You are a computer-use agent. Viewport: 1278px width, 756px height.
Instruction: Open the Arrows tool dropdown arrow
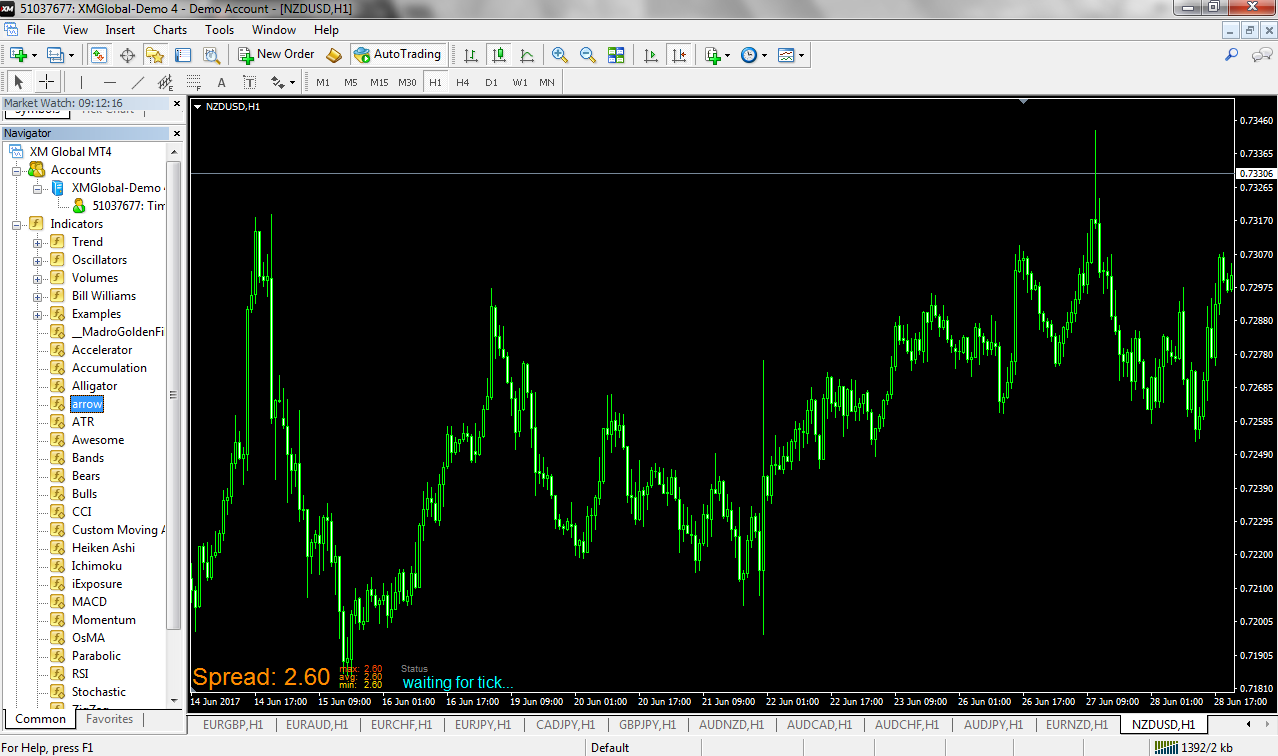pos(292,82)
